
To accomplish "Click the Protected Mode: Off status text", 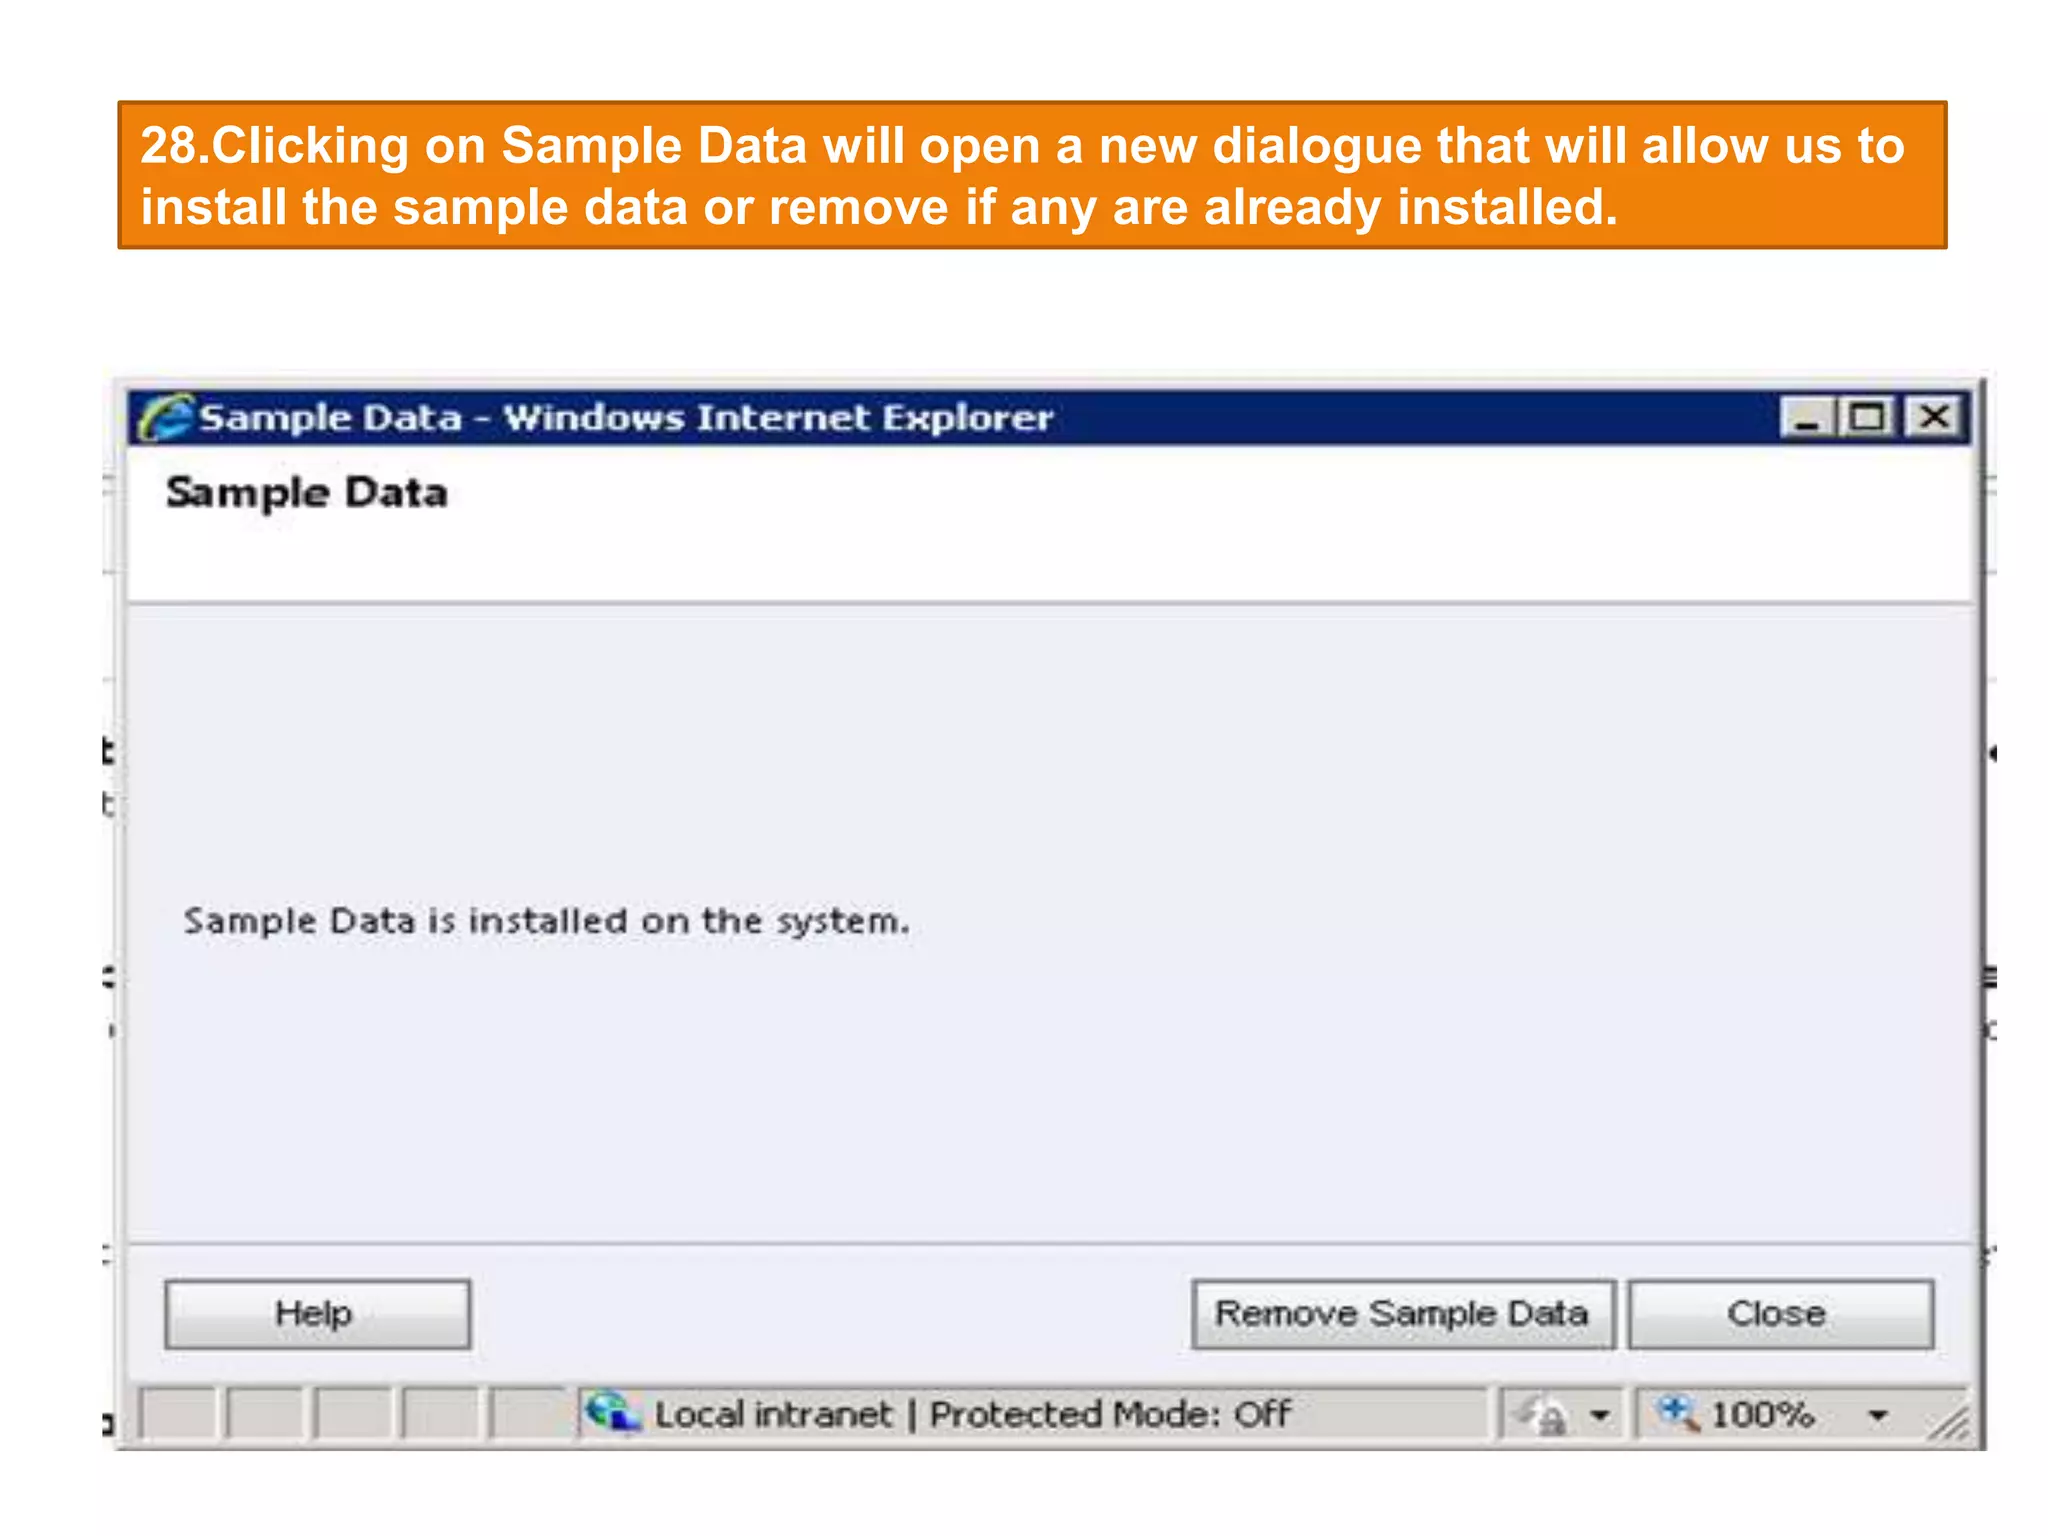I will [1110, 1414].
